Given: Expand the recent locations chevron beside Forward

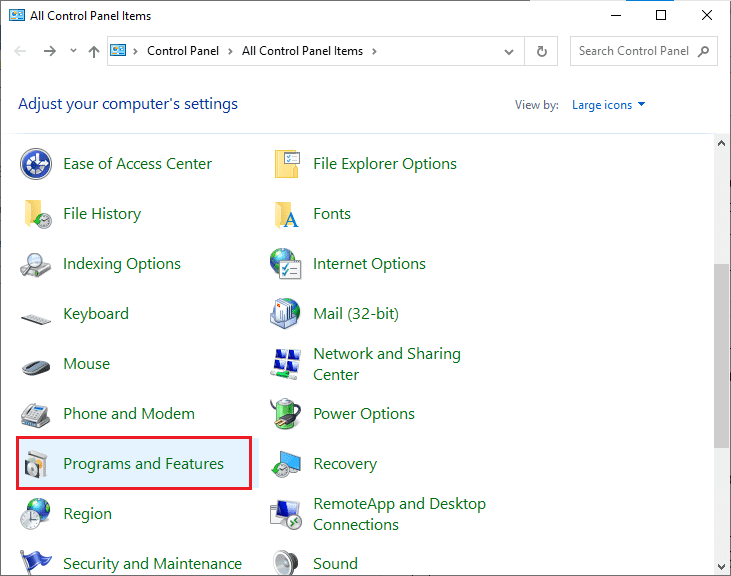Looking at the screenshot, I should point(73,52).
